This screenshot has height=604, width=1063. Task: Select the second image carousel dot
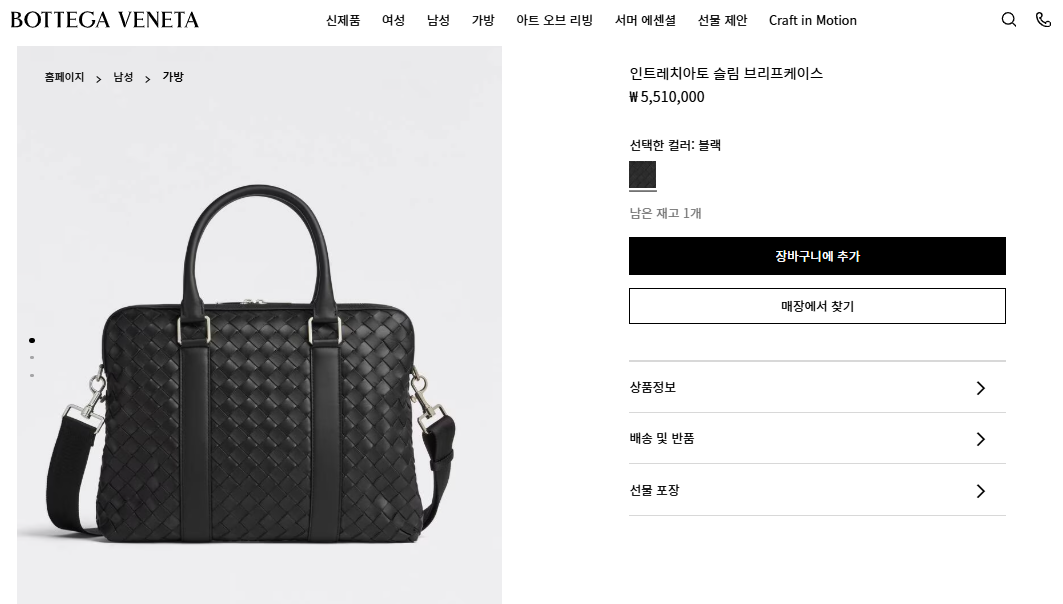[32, 357]
